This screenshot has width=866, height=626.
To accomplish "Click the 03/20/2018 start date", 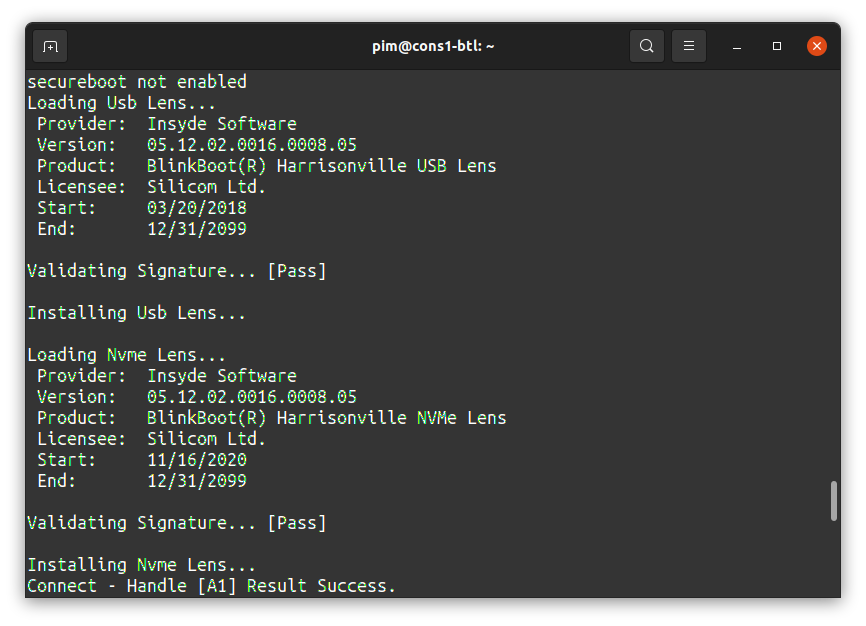I will point(196,207).
